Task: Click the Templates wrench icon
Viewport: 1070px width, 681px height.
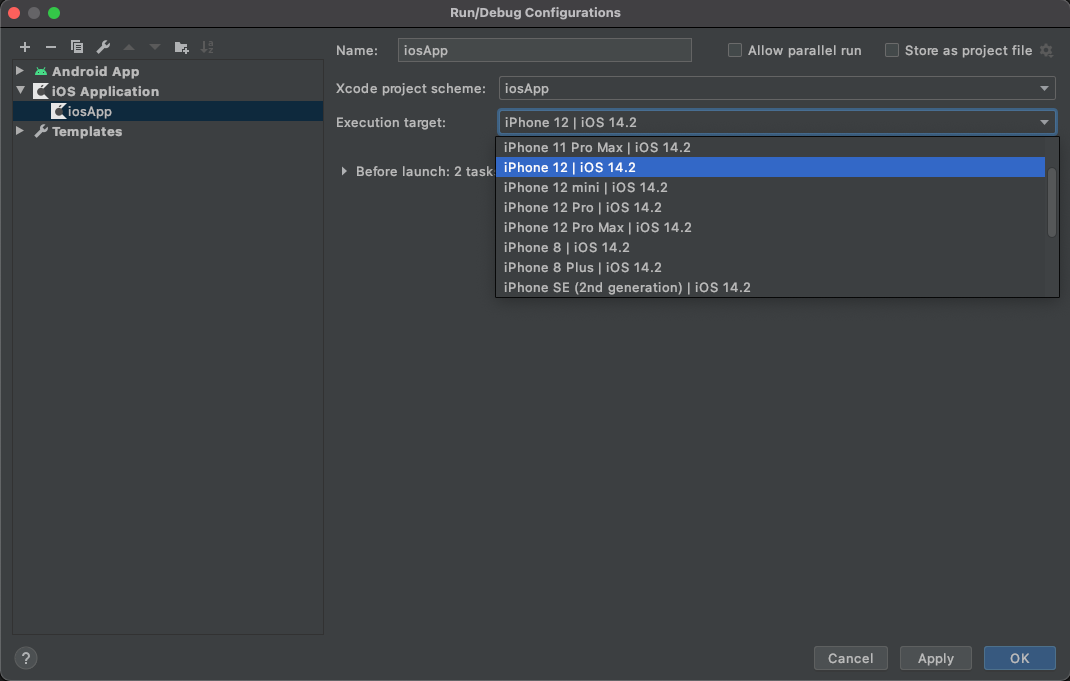Action: pos(41,131)
